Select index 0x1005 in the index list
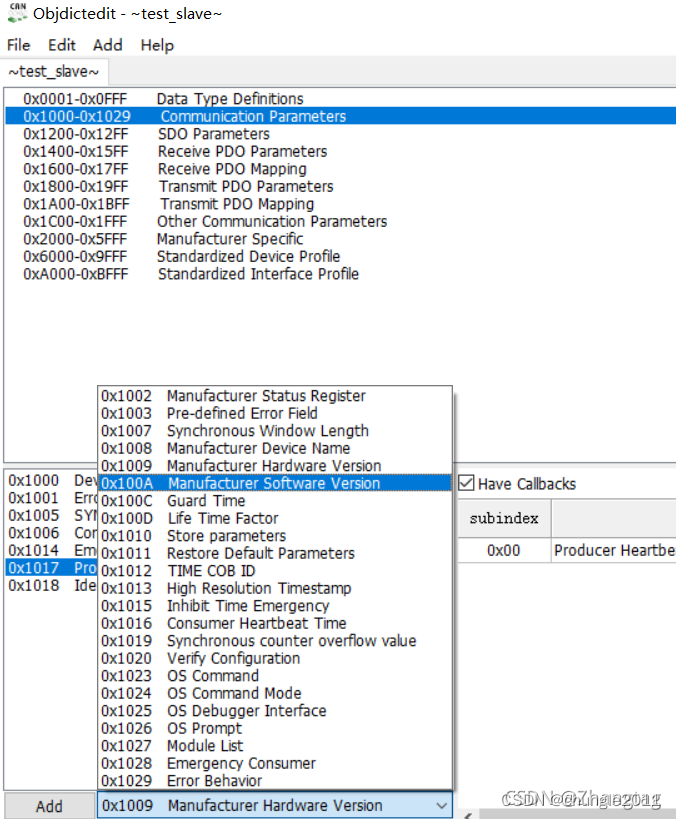 (51, 516)
